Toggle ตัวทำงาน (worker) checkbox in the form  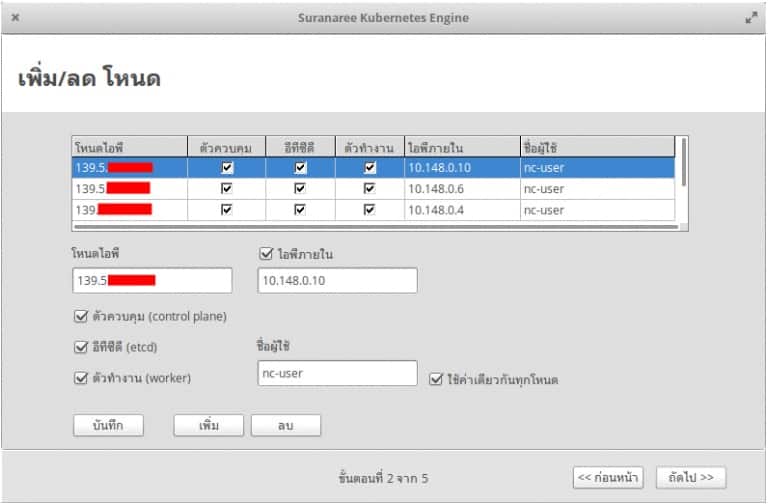pyautogui.click(x=81, y=378)
